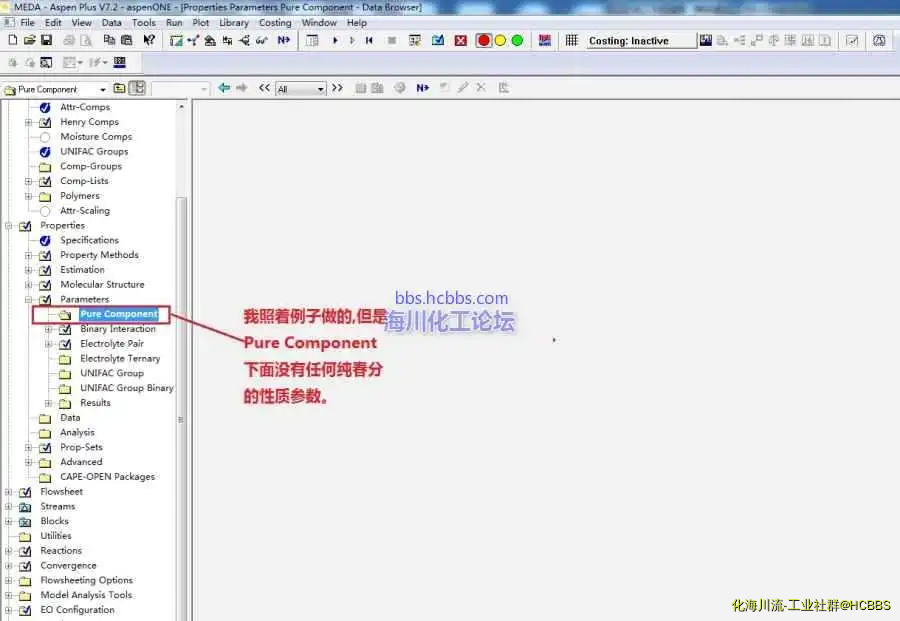Open the Pure Component folder dropdown
Screen dimensions: 900x621
click(103, 90)
